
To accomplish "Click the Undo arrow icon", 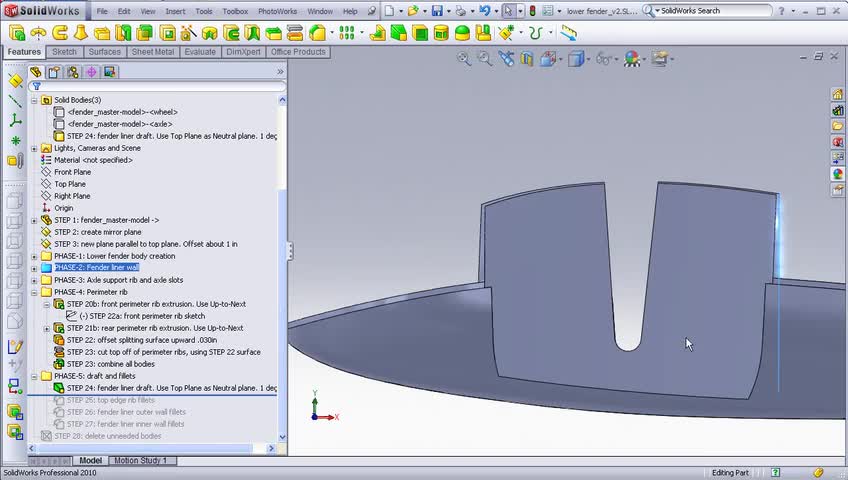I will click(484, 11).
